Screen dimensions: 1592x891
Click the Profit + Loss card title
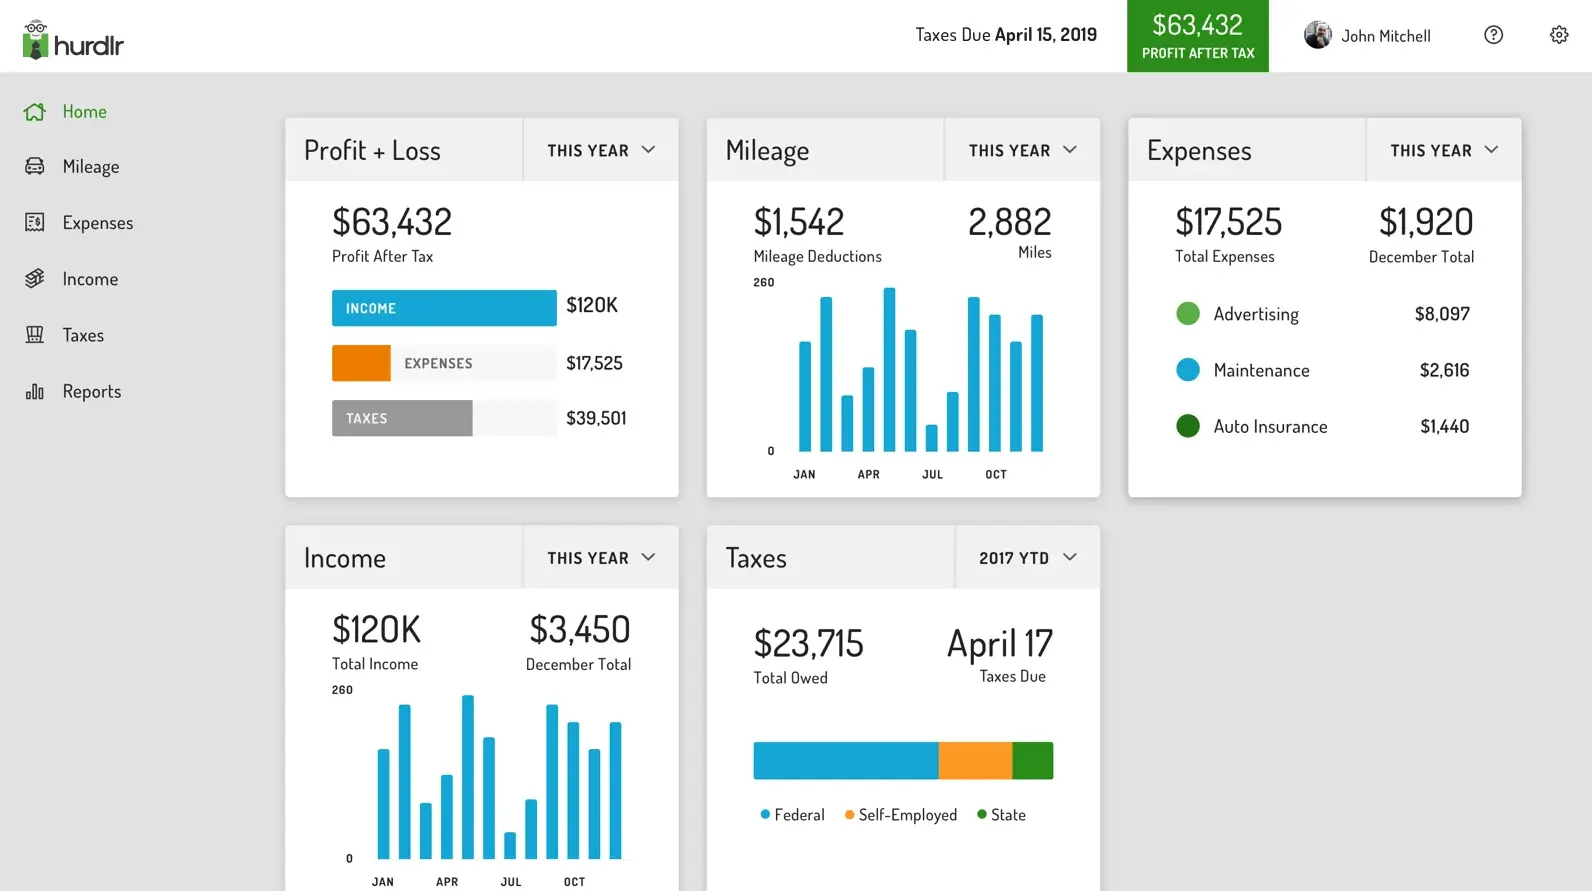372,151
